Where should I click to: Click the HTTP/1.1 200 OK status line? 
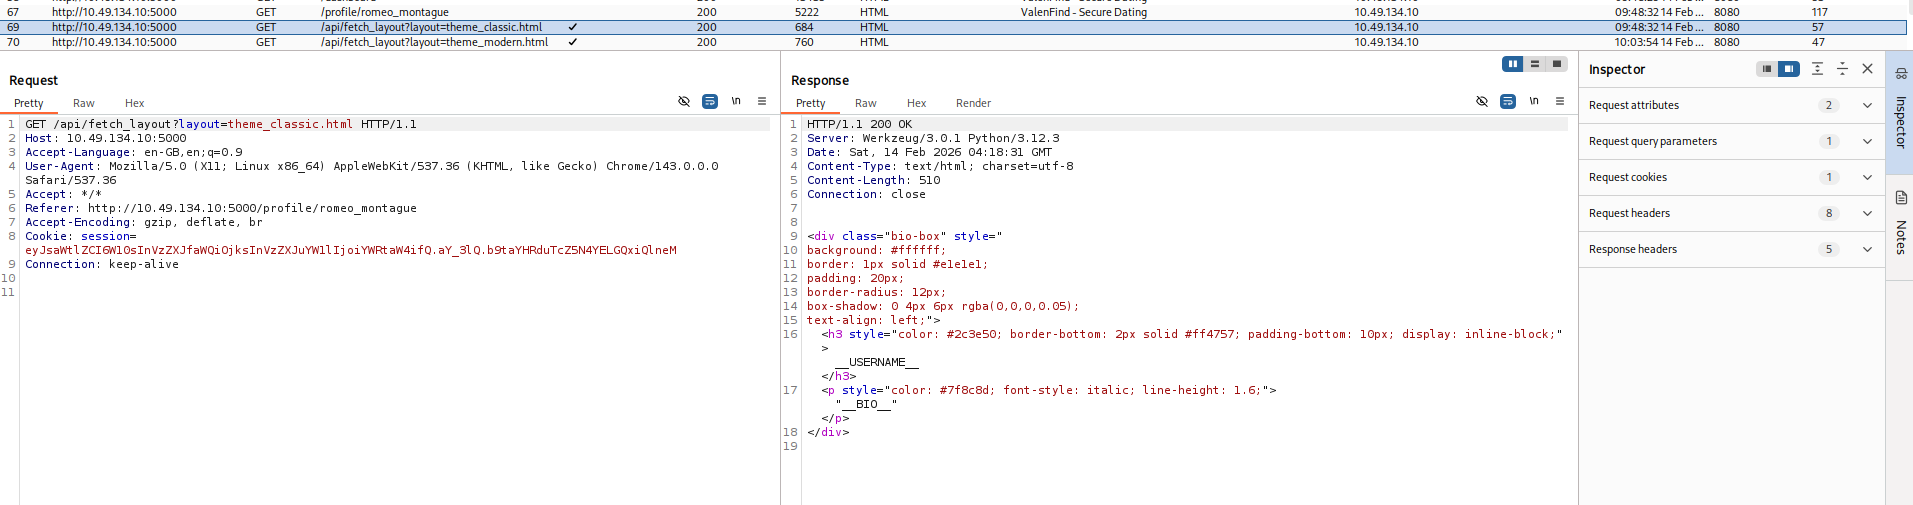(x=860, y=124)
